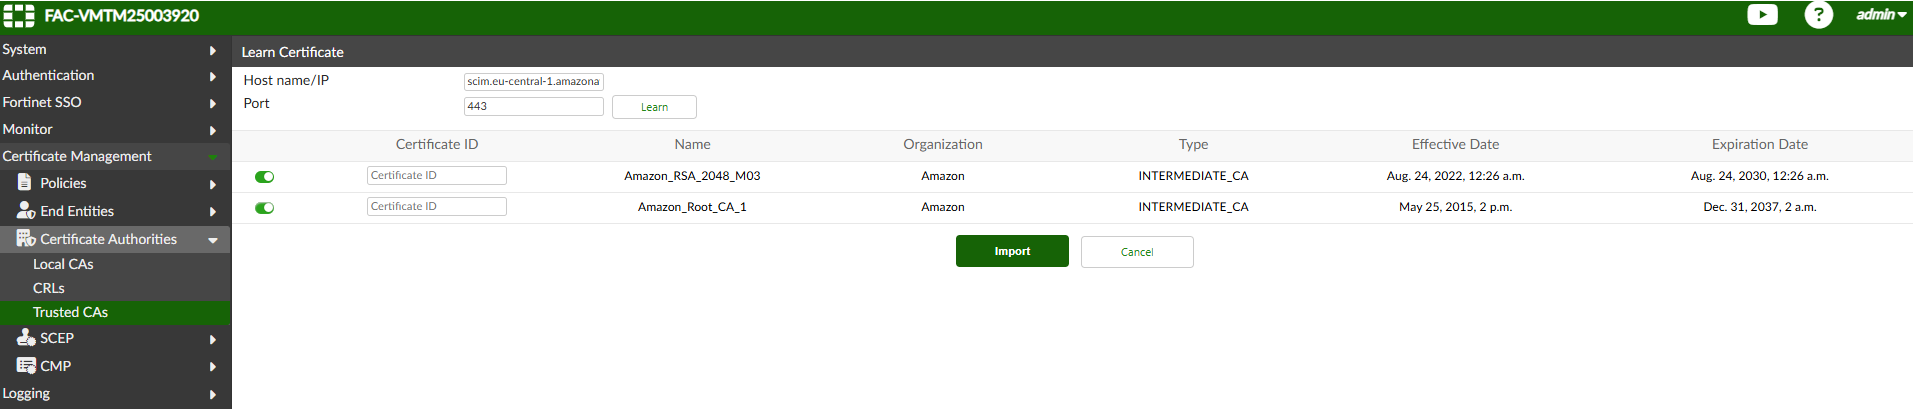Click the Amazon_Root_CA_1 name cell
This screenshot has width=1913, height=409.
coord(692,207)
